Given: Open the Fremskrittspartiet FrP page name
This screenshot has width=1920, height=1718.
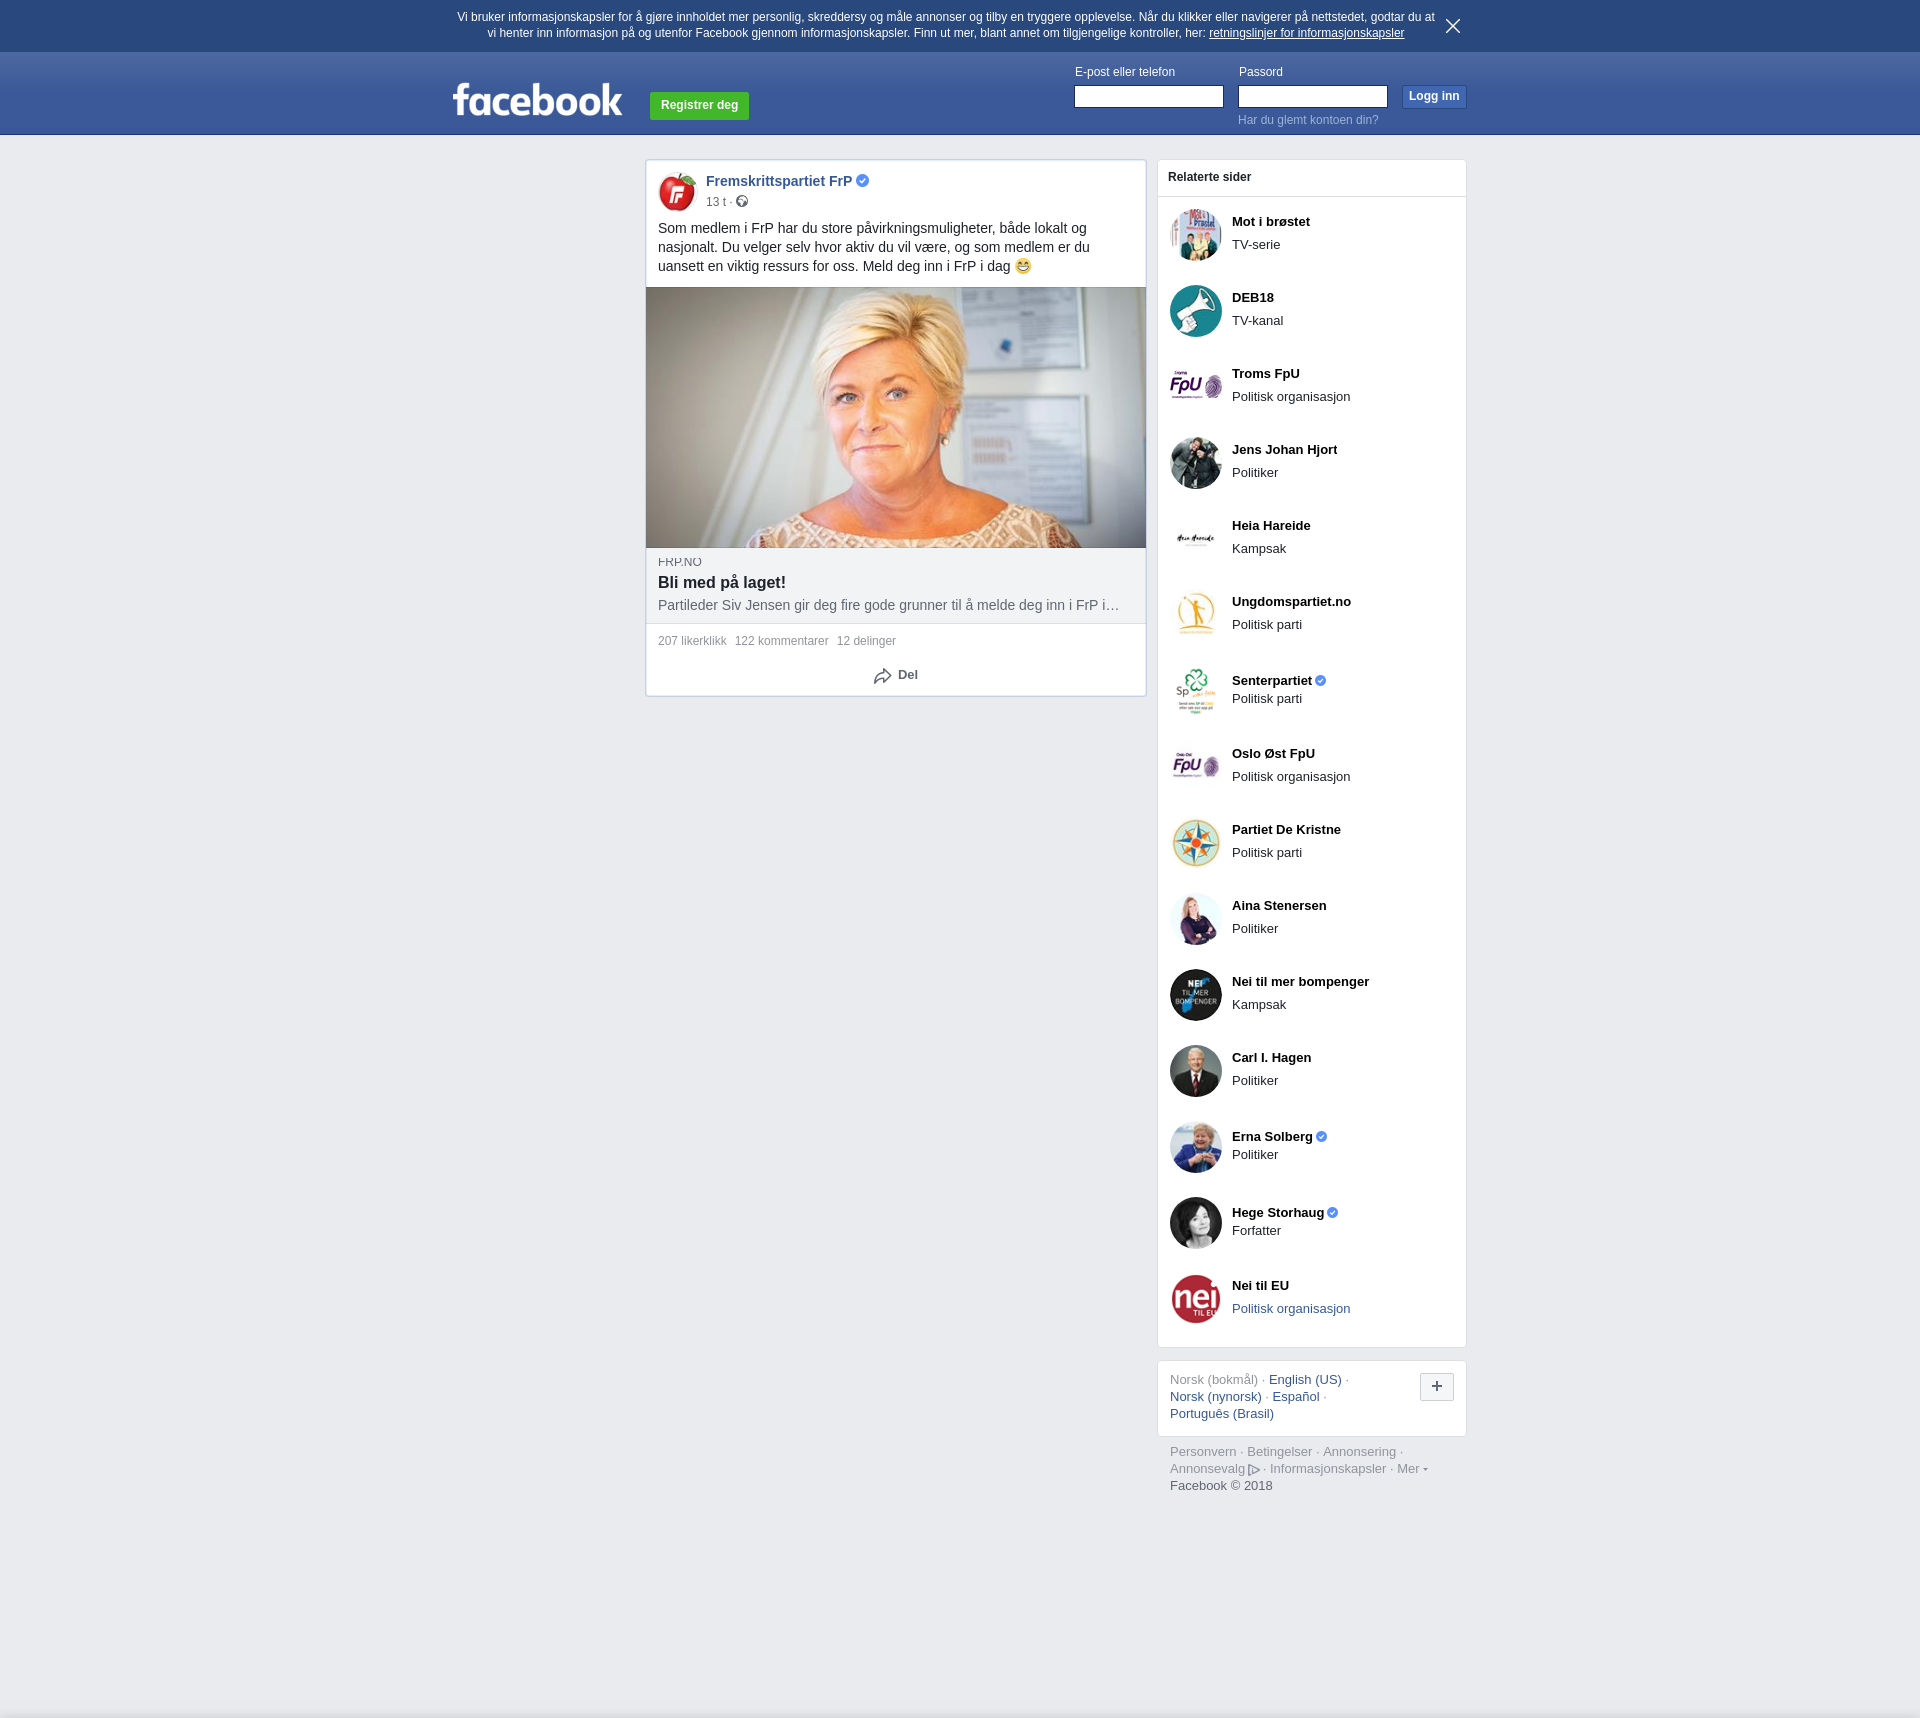Looking at the screenshot, I should click(779, 181).
